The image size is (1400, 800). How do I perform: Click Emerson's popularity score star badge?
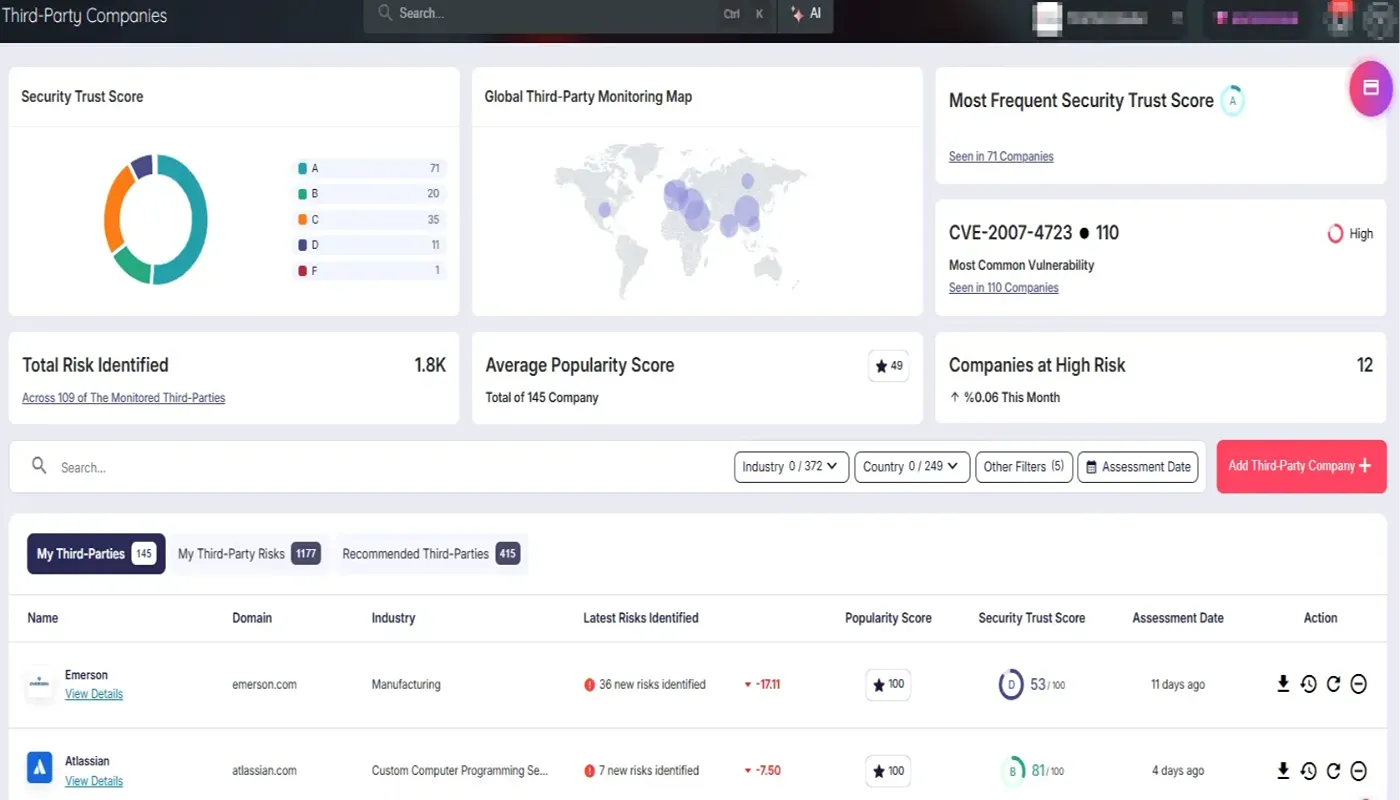(x=888, y=684)
